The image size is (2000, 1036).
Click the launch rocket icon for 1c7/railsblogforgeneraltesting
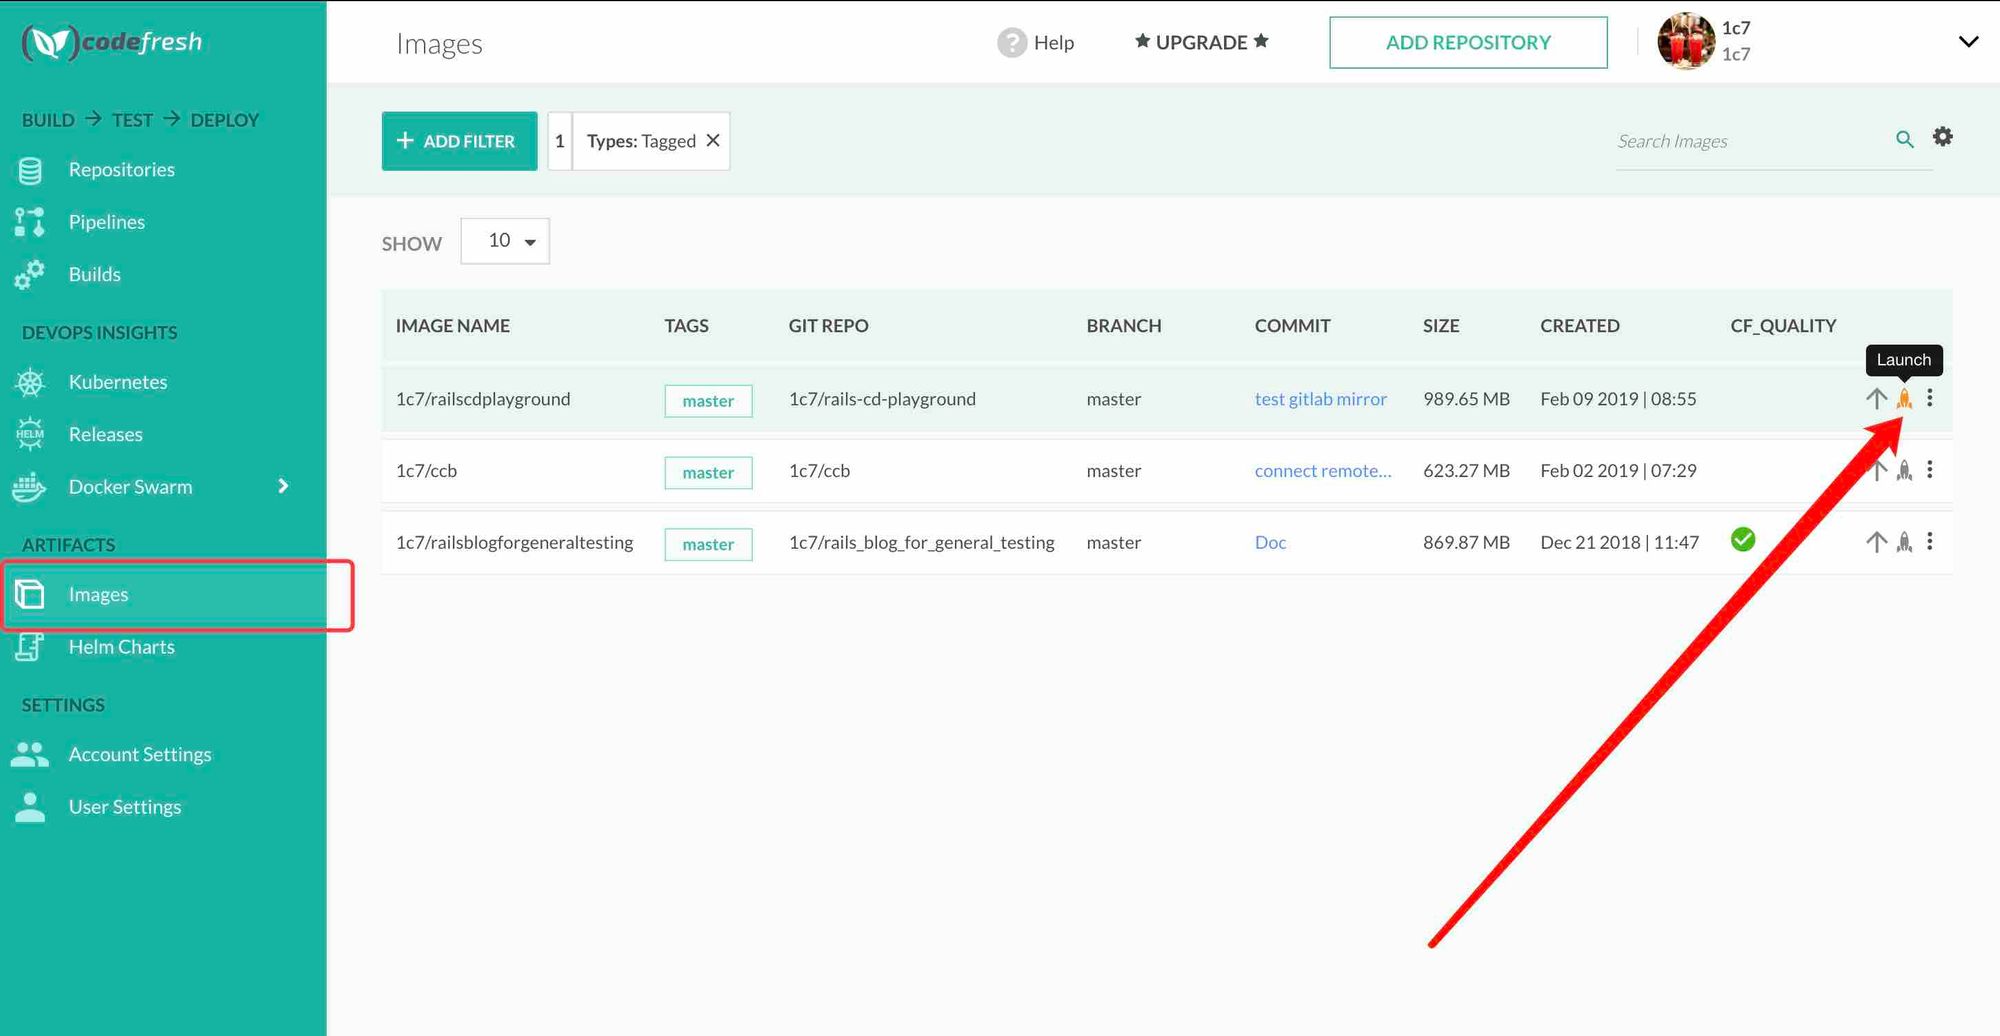point(1904,542)
